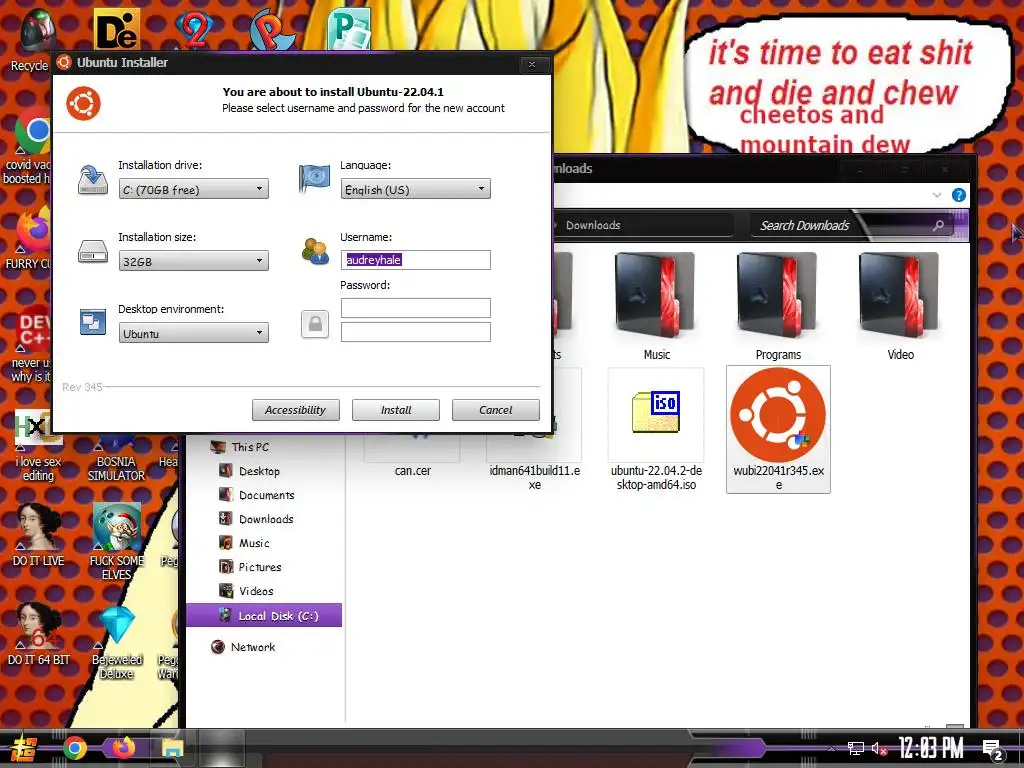1024x768 pixels.
Task: Click the language flag icon
Action: (x=314, y=178)
